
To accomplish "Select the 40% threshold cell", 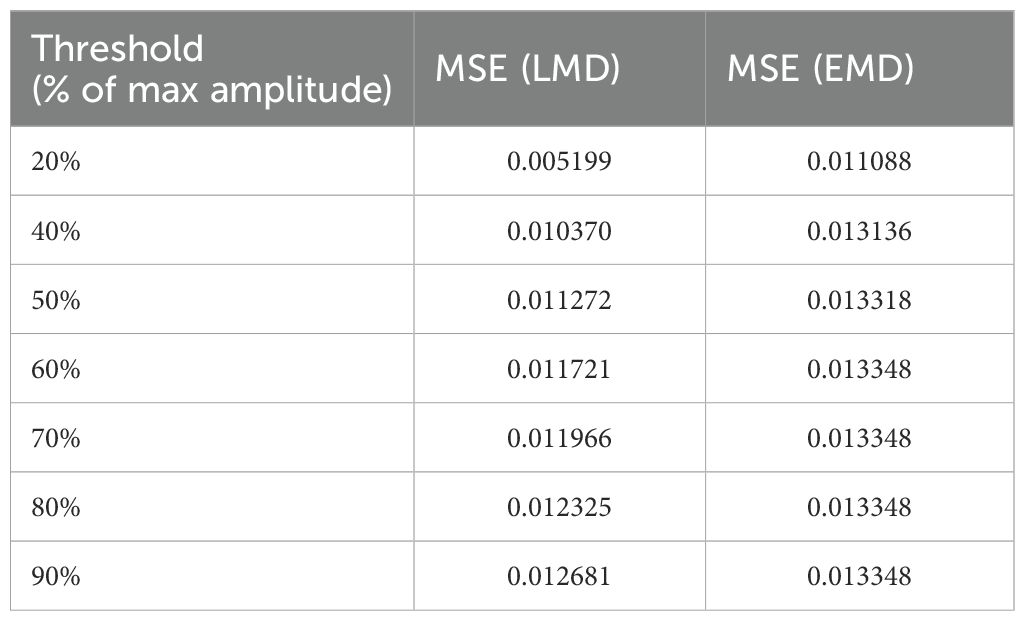I will click(x=56, y=231).
